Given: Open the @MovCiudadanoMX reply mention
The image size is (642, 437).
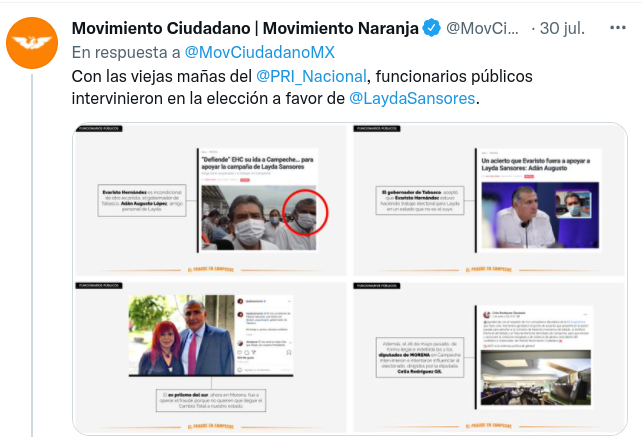Looking at the screenshot, I should tap(260, 52).
